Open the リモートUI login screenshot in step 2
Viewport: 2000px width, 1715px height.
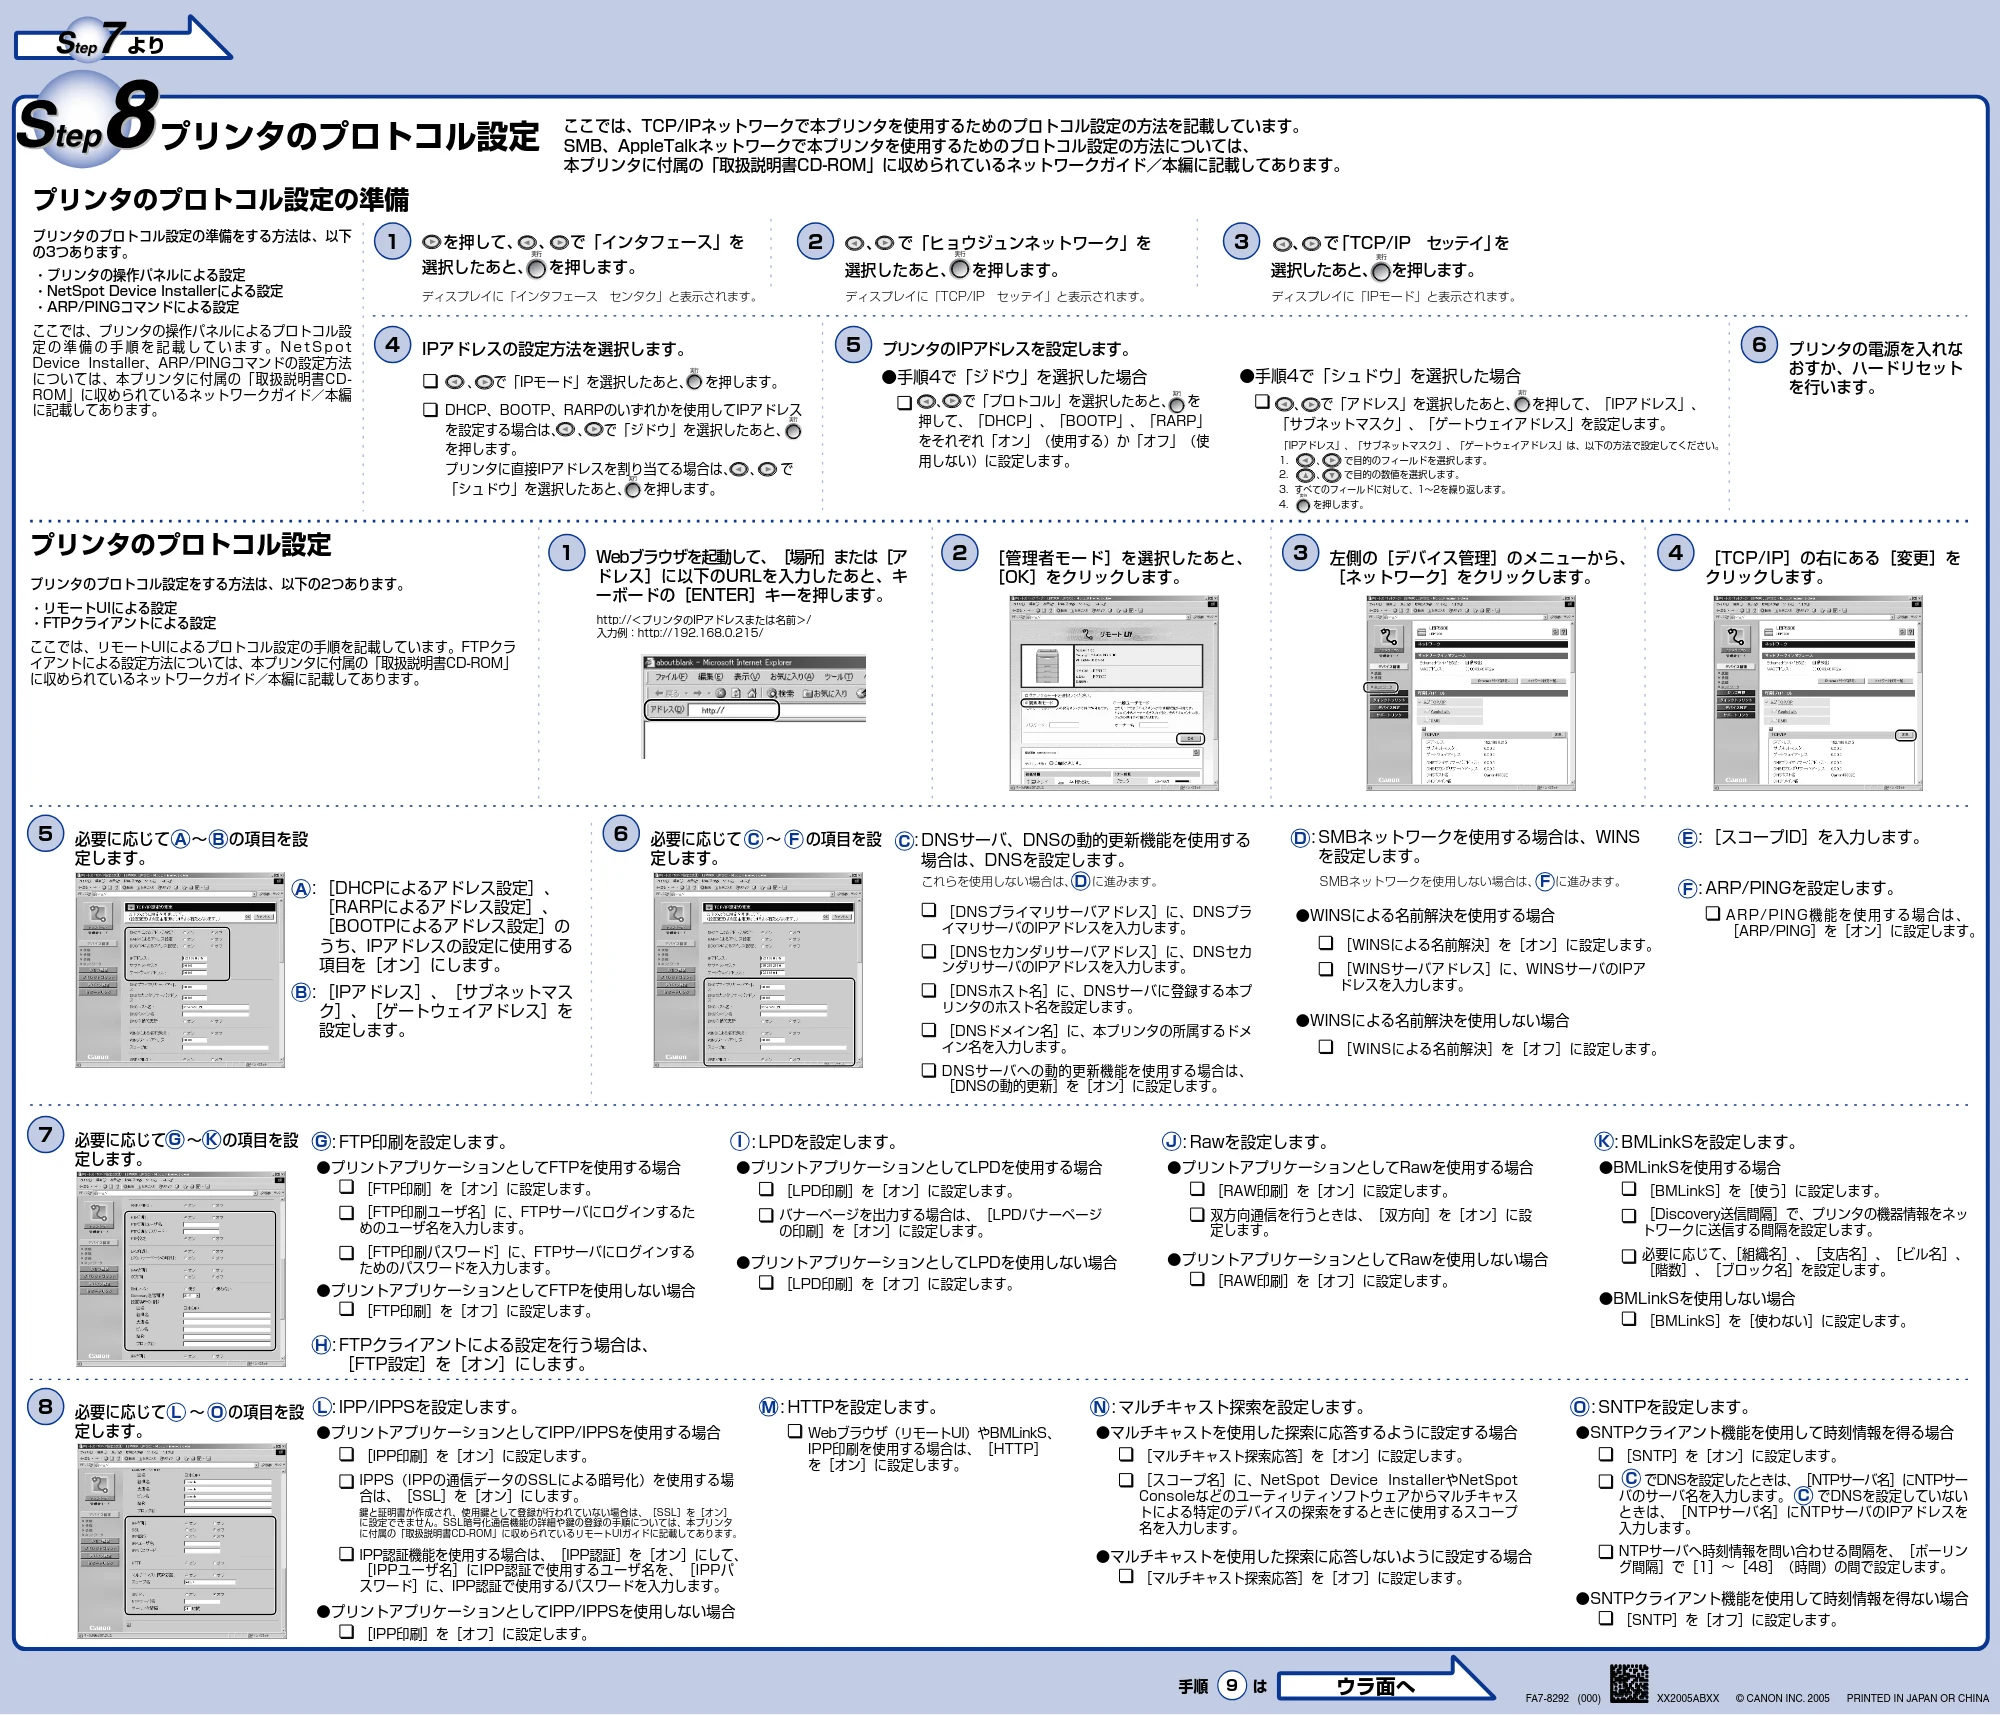[1114, 693]
